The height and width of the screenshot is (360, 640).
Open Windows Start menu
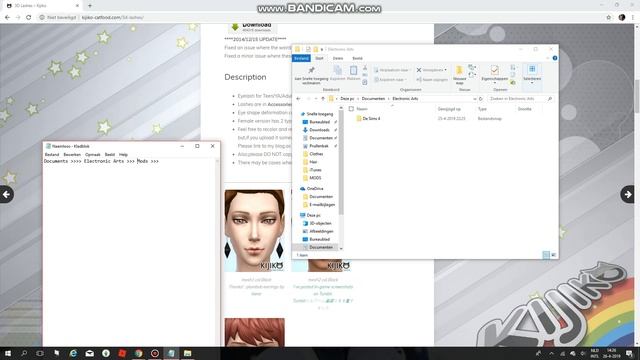(8, 353)
